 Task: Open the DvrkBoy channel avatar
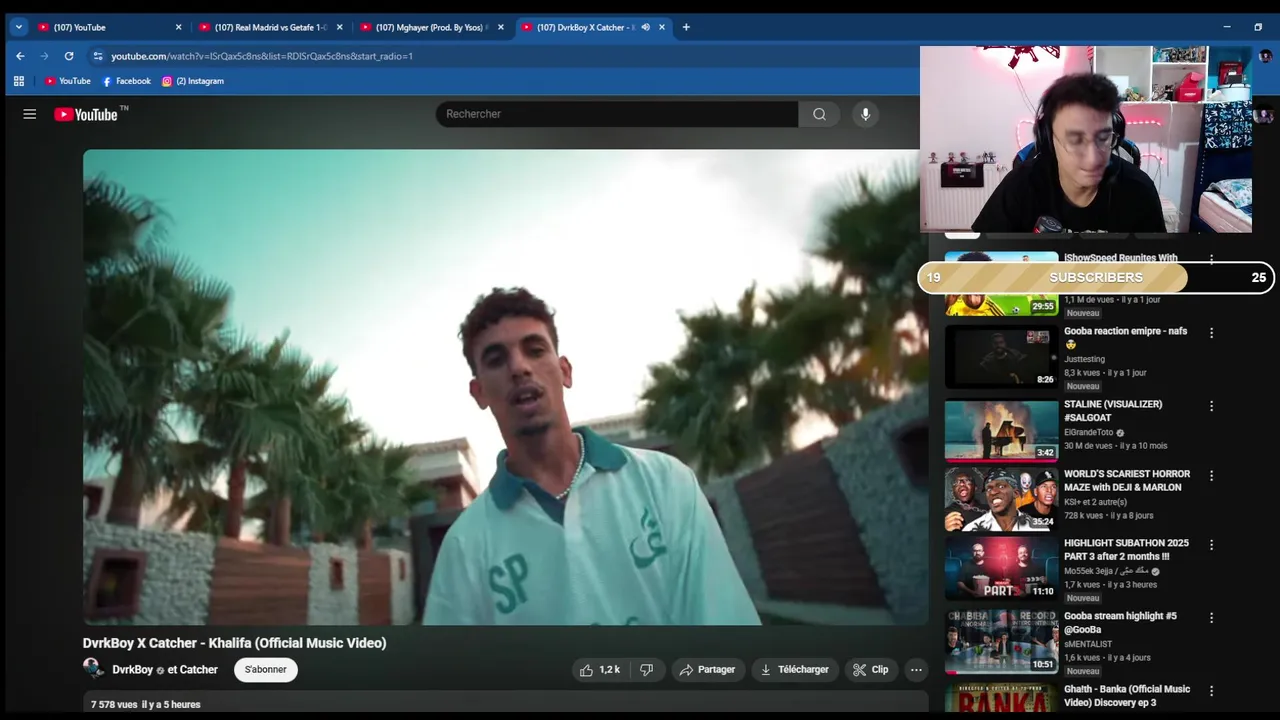click(x=93, y=668)
